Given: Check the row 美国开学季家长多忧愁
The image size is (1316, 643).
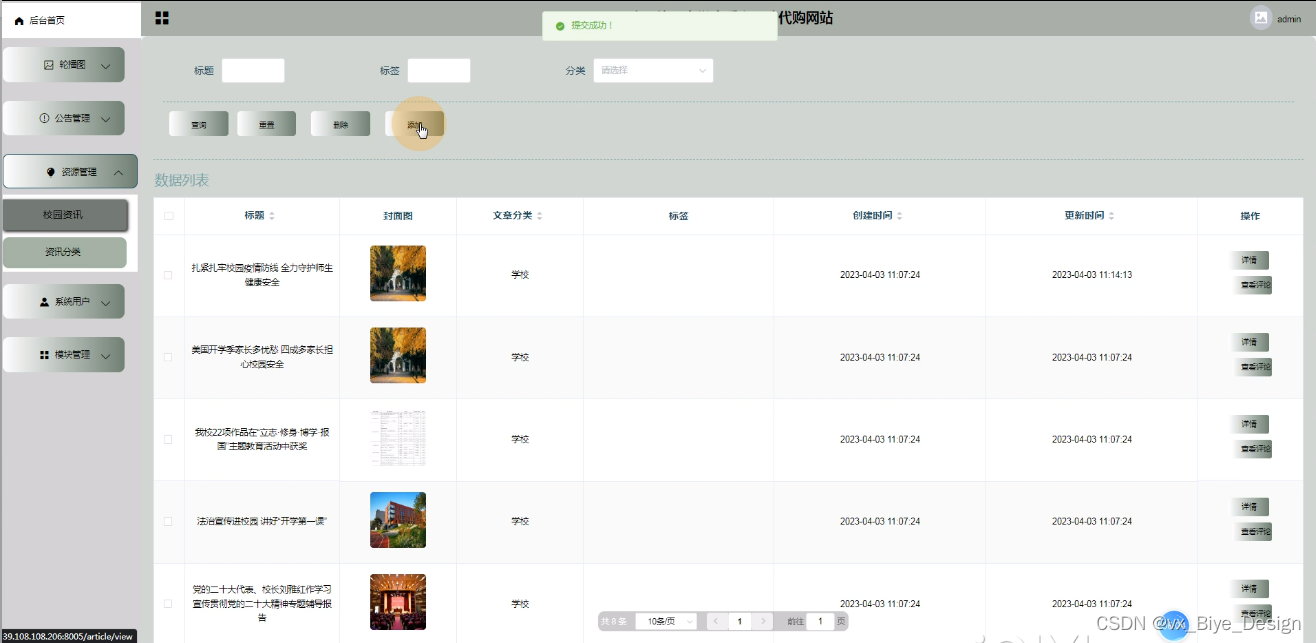Looking at the screenshot, I should point(168,357).
